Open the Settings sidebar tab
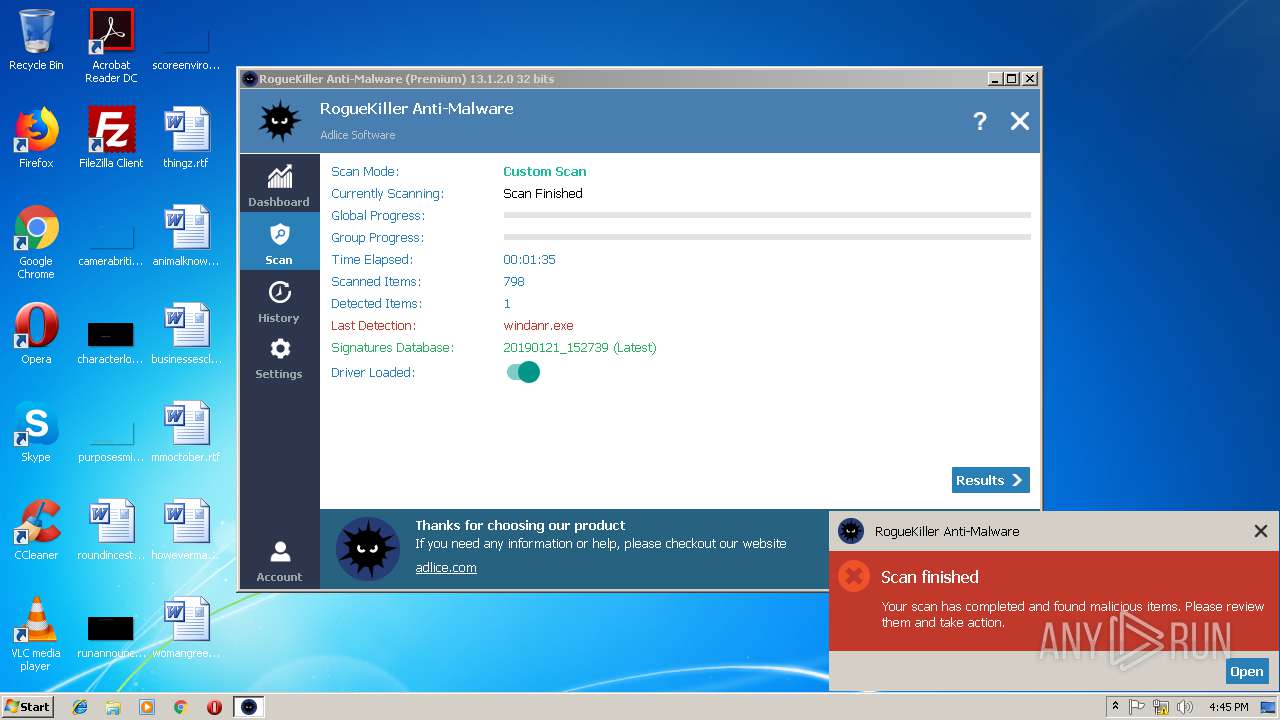This screenshot has height=720, width=1280. point(279,358)
